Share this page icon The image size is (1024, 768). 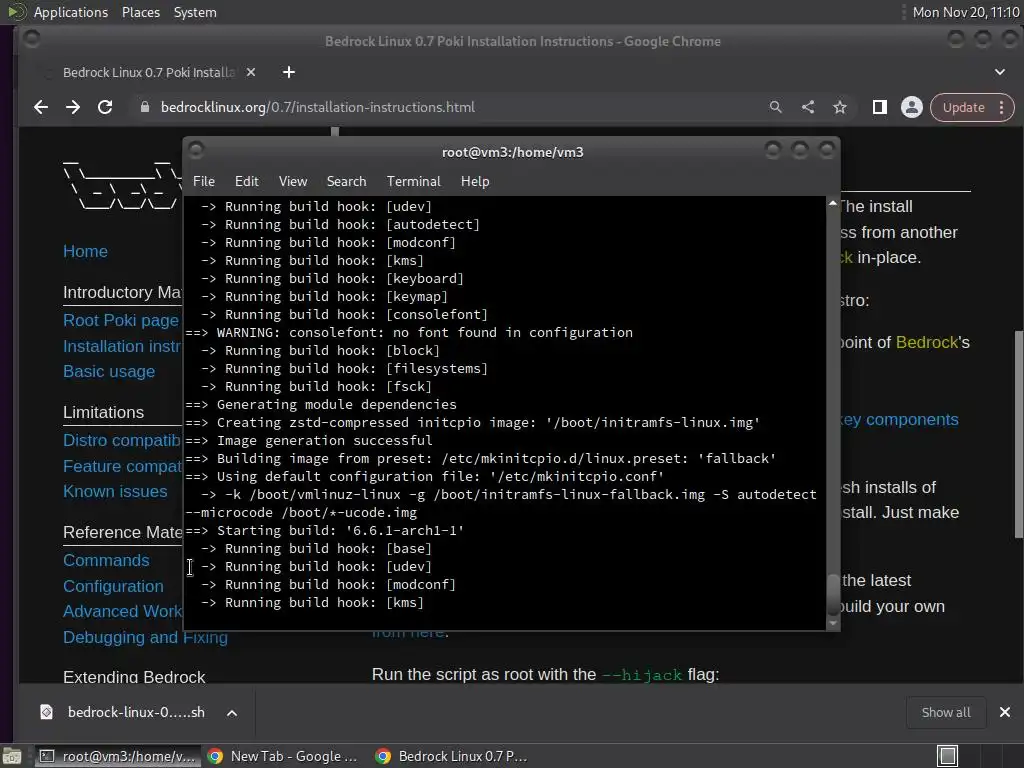[x=808, y=107]
